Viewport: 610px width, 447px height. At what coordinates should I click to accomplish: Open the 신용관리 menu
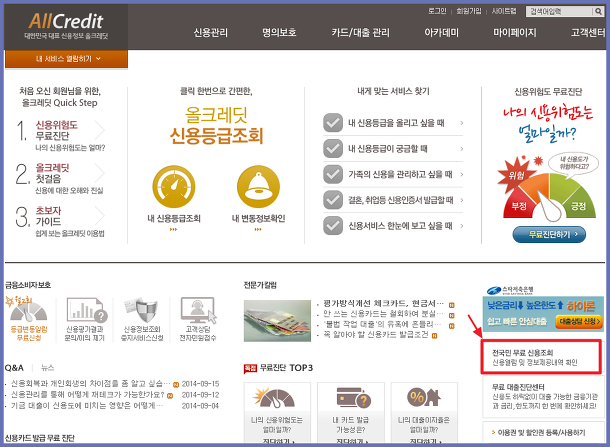(x=210, y=32)
